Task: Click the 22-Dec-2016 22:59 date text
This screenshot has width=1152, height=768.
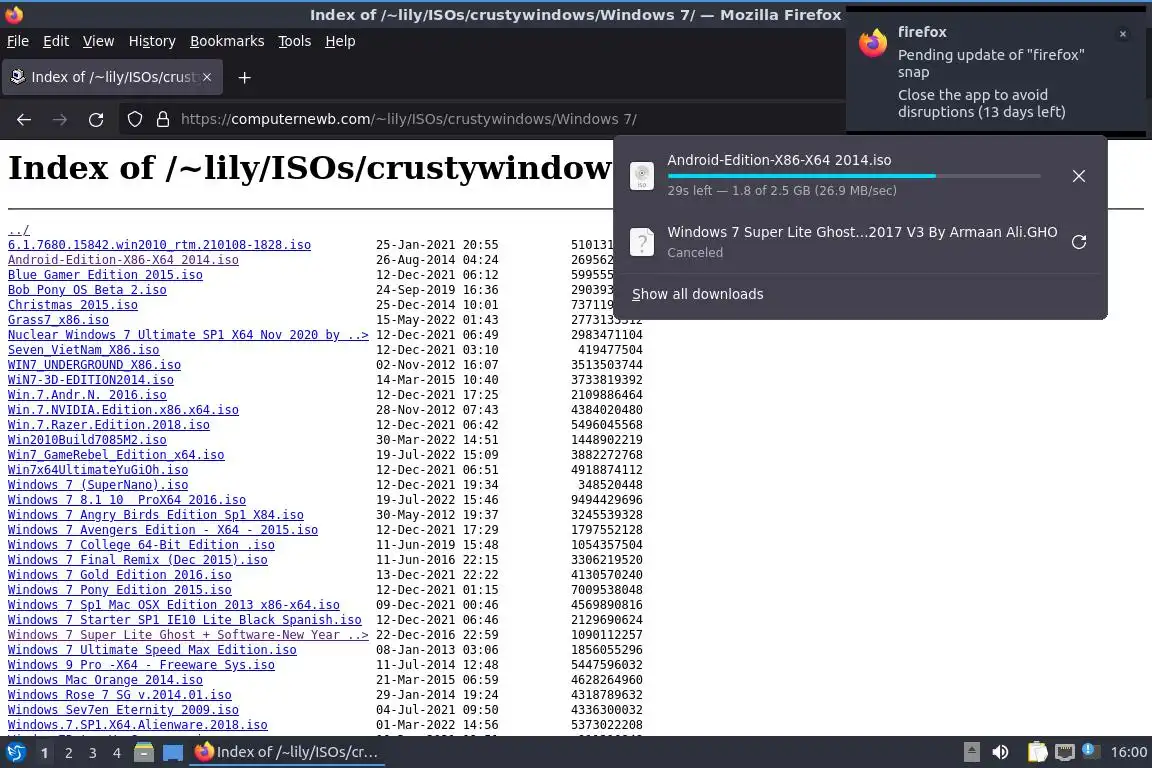Action: (437, 634)
